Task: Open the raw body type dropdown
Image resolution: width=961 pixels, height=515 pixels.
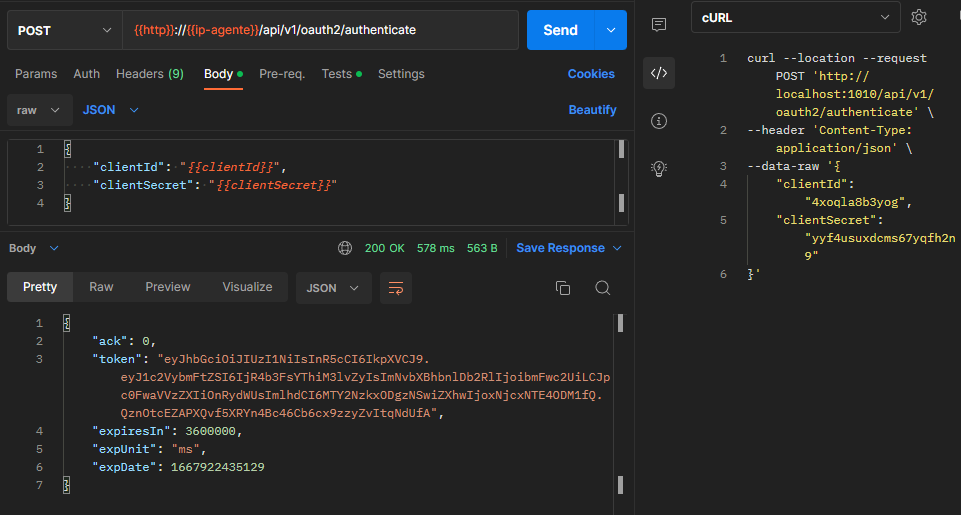Action: pyautogui.click(x=40, y=110)
